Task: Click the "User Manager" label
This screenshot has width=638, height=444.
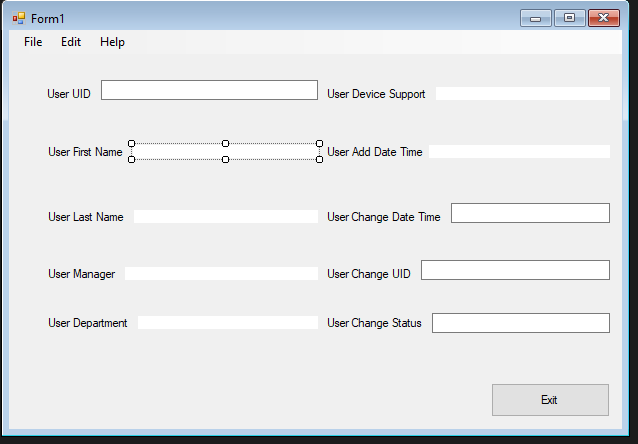Action: point(81,274)
